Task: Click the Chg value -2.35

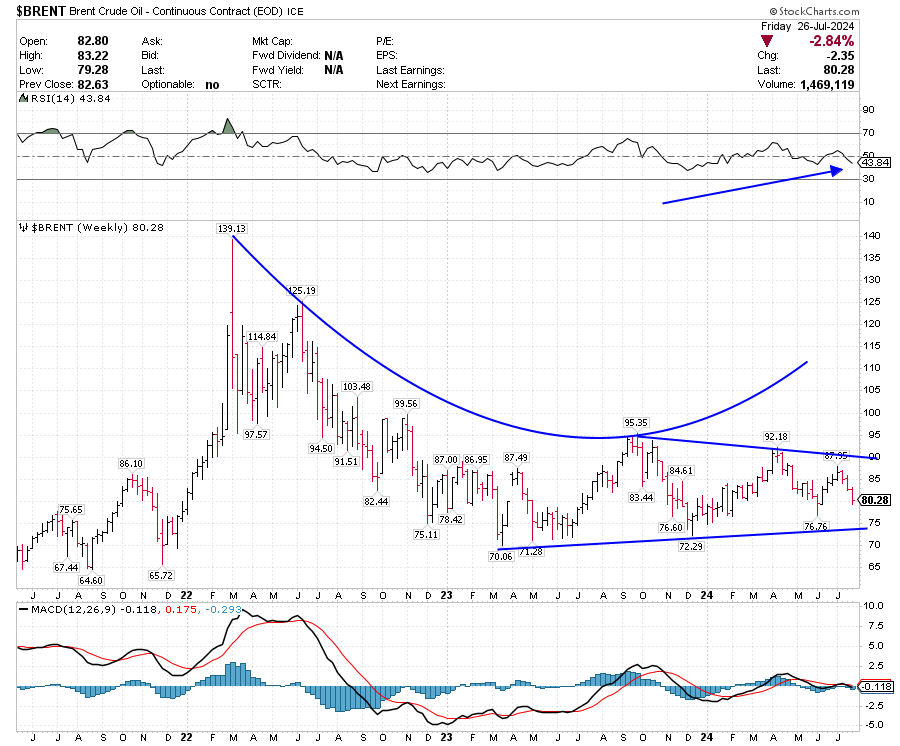Action: [x=840, y=56]
